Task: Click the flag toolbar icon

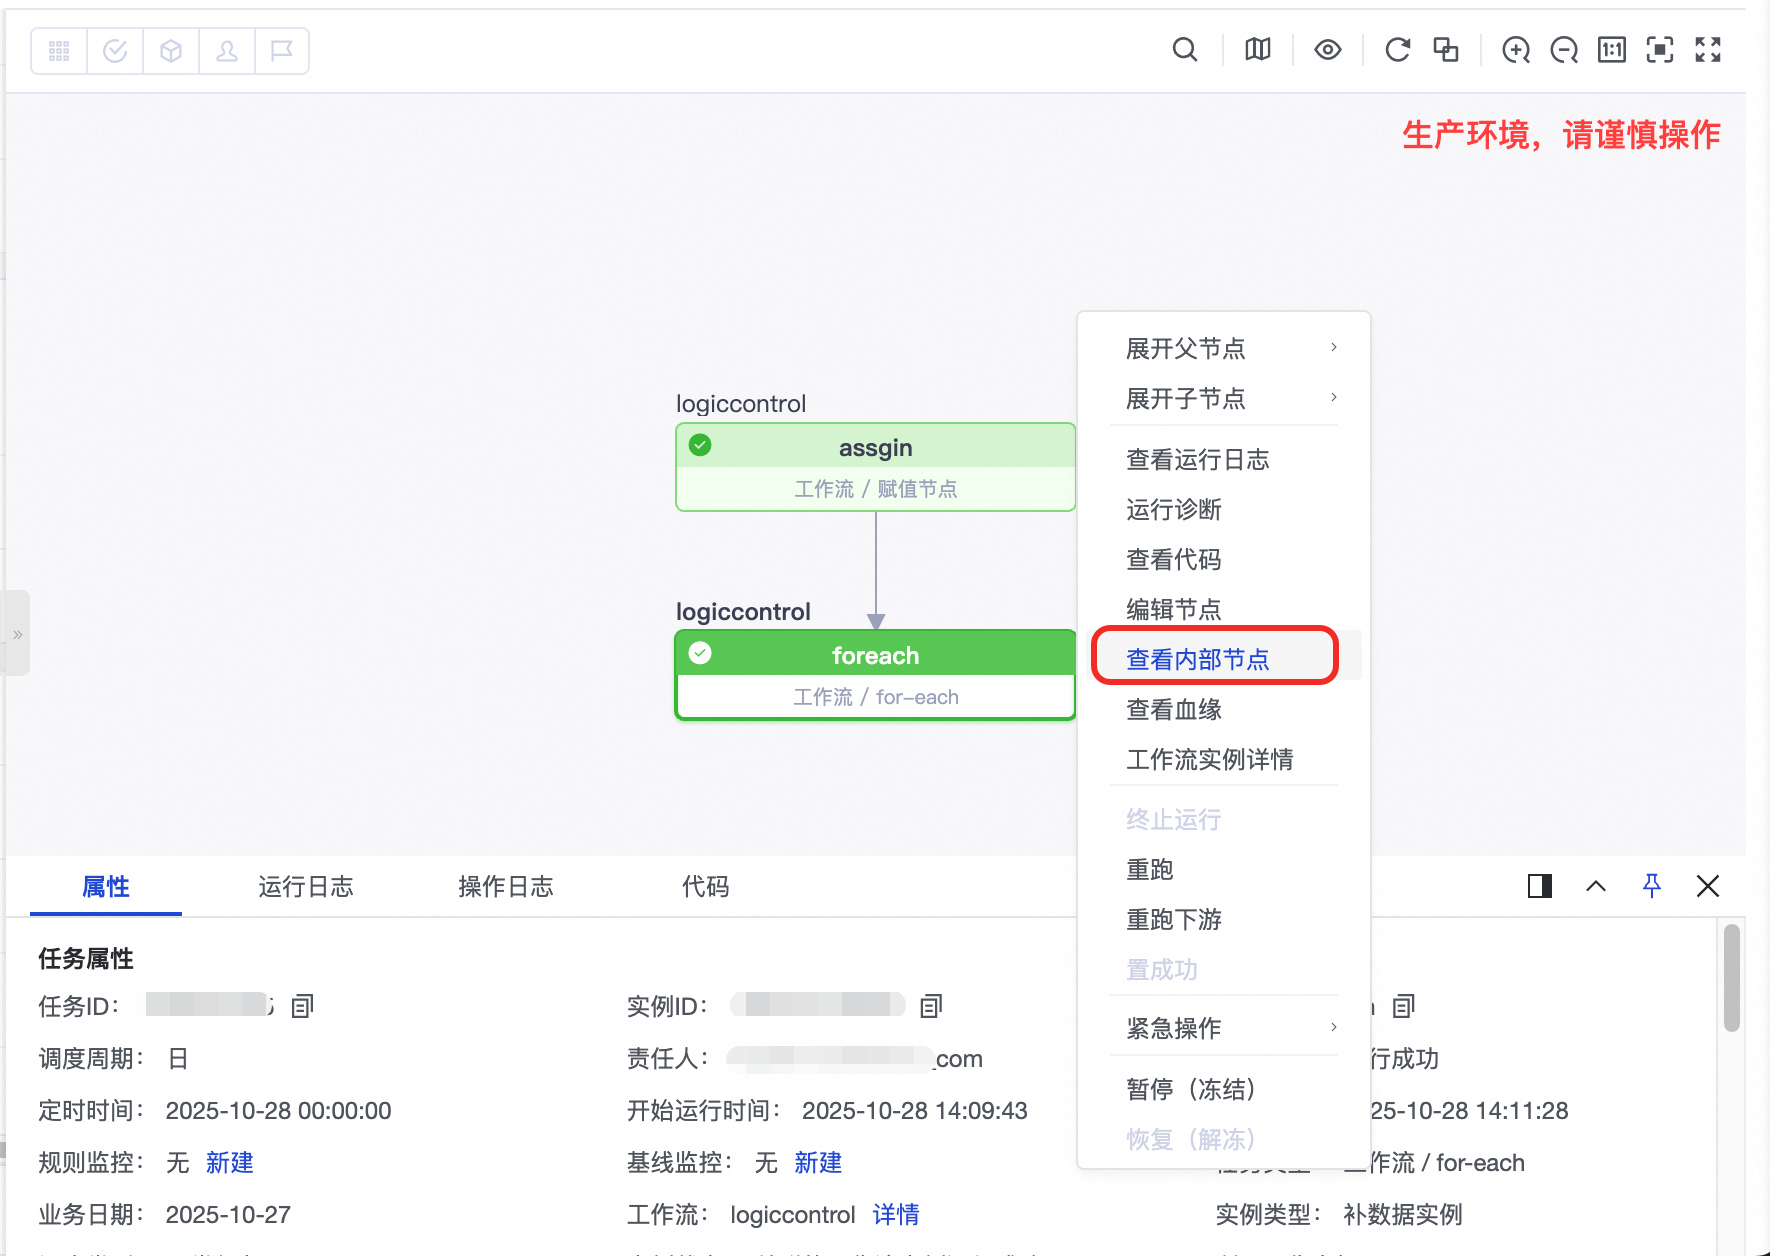Action: point(282,51)
